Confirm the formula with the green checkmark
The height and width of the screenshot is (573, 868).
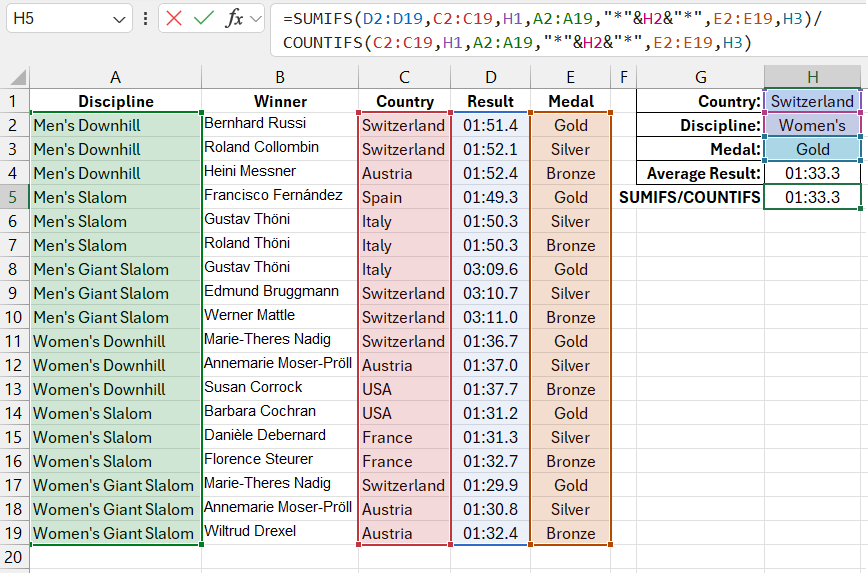(203, 18)
